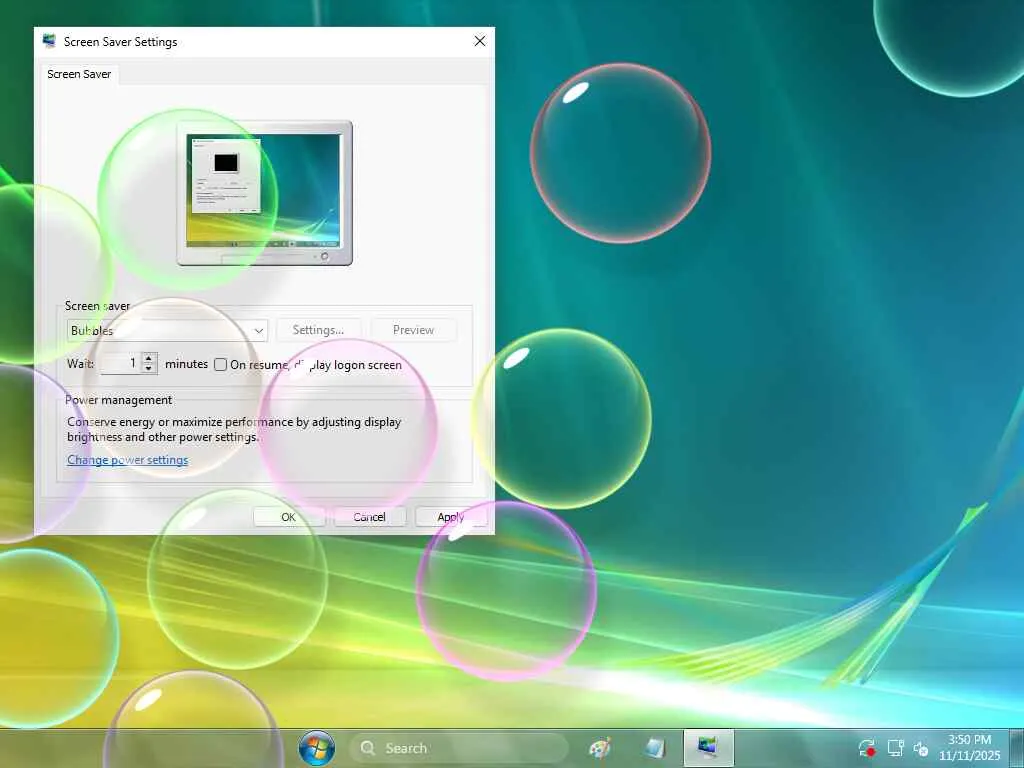The width and height of the screenshot is (1024, 768).
Task: Click the sync update tray icon
Action: [867, 748]
